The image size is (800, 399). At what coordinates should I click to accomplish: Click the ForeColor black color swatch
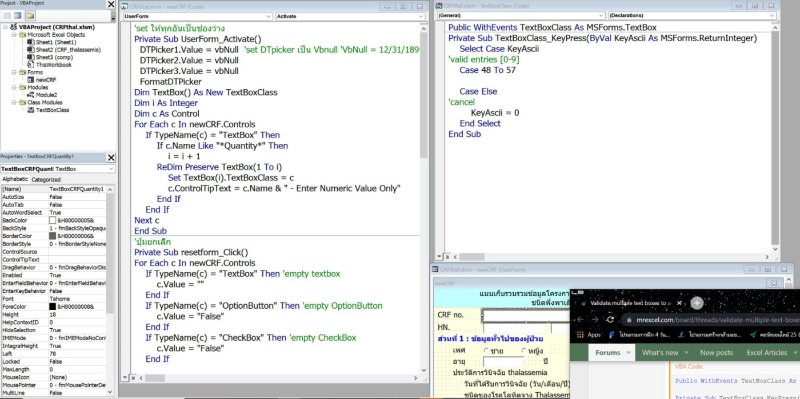point(53,307)
